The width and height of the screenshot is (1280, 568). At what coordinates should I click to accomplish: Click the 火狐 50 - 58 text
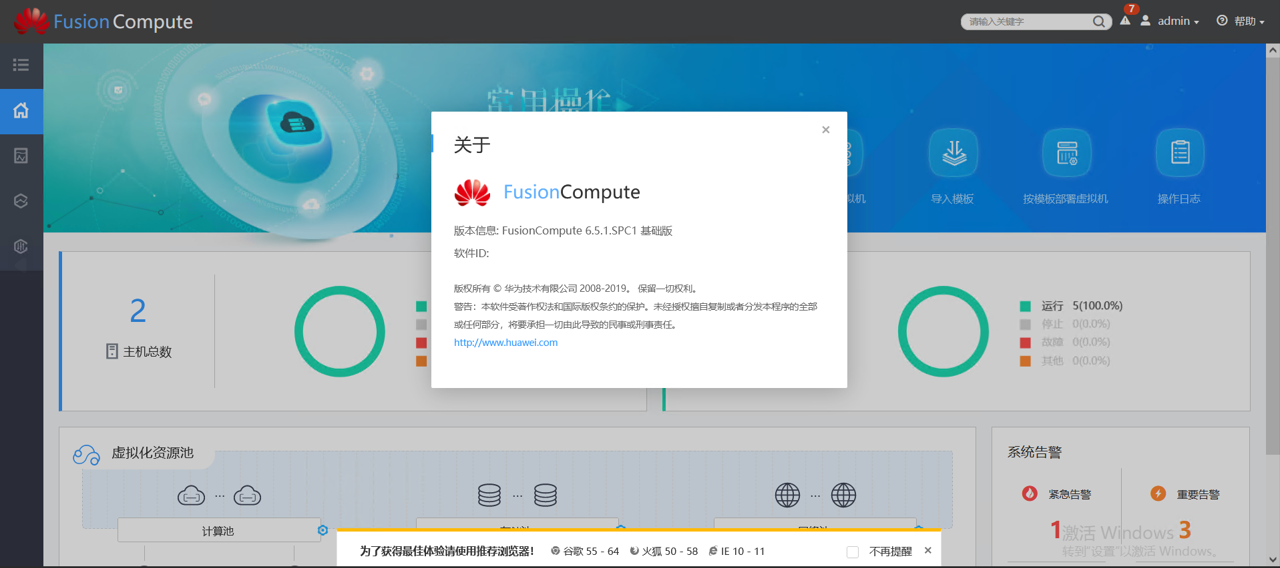click(x=670, y=551)
